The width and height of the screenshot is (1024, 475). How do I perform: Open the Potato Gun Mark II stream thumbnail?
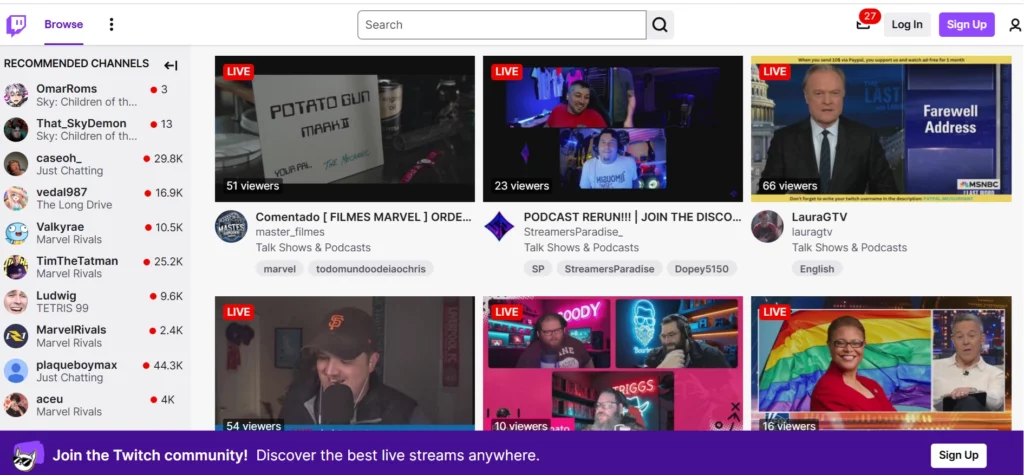(x=345, y=129)
